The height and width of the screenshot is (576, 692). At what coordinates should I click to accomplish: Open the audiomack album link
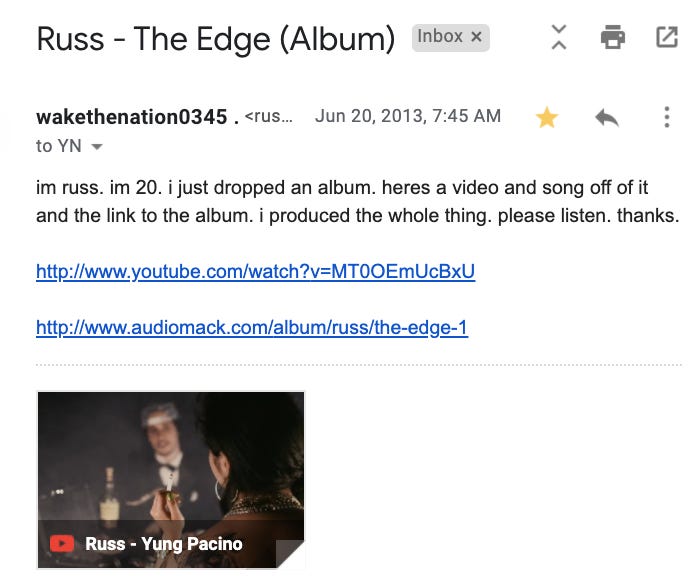[x=252, y=328]
